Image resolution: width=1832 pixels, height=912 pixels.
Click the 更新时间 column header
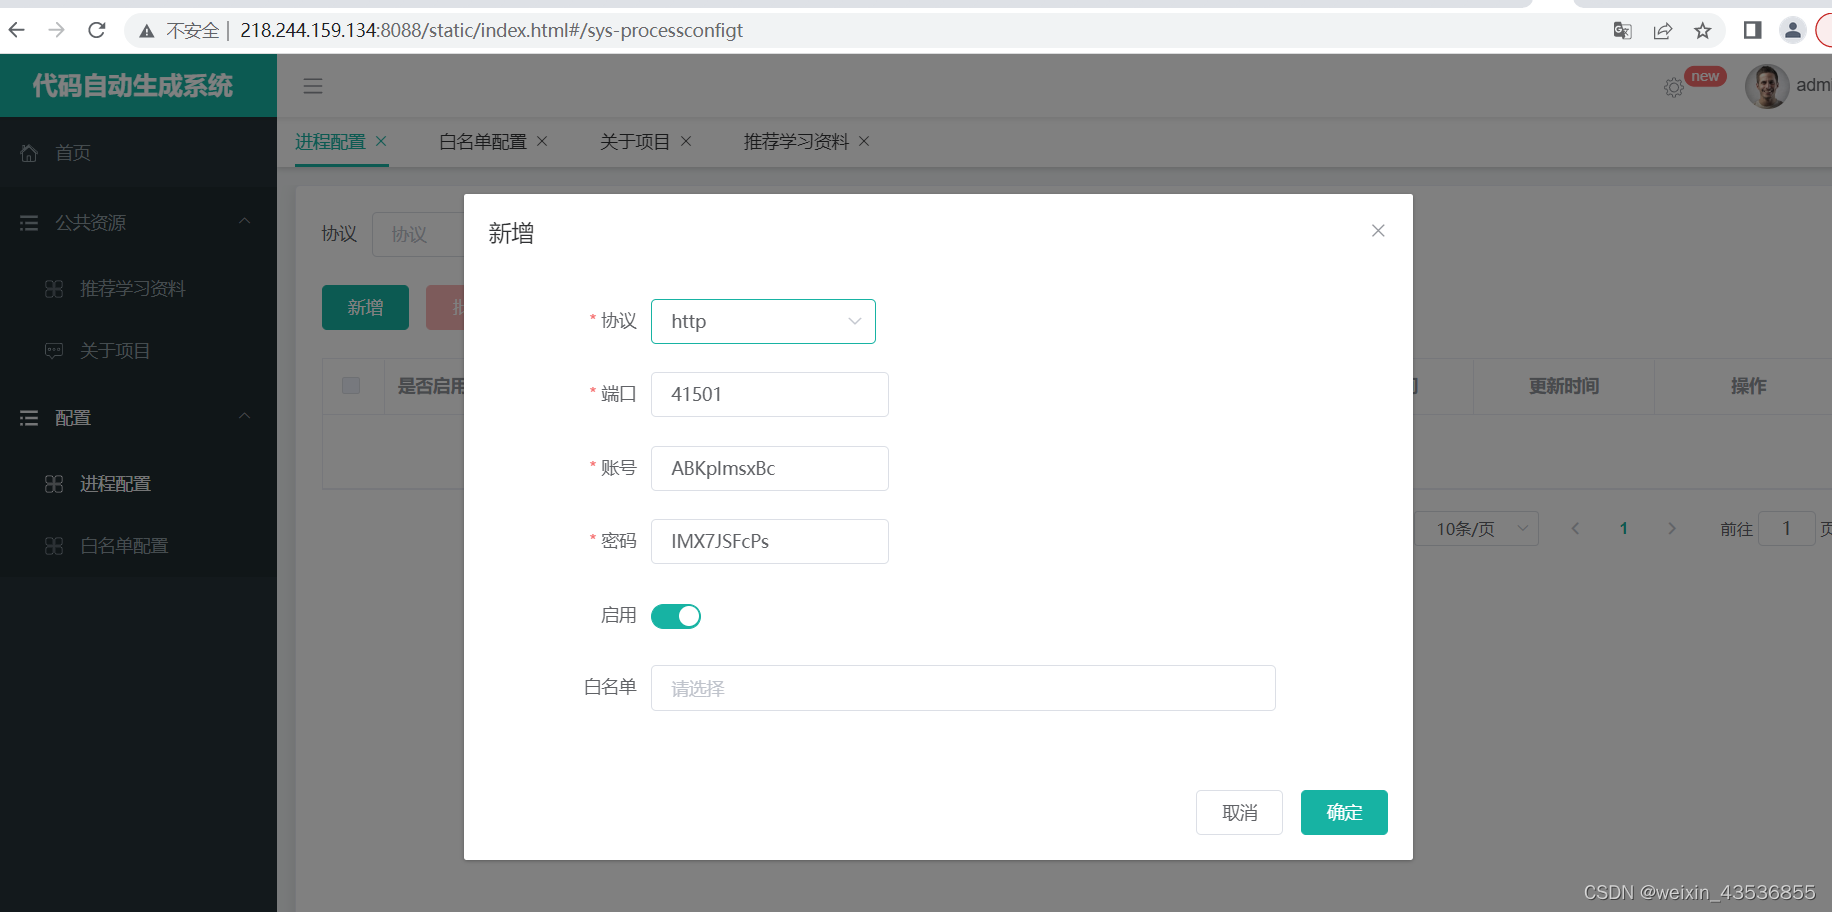1564,386
